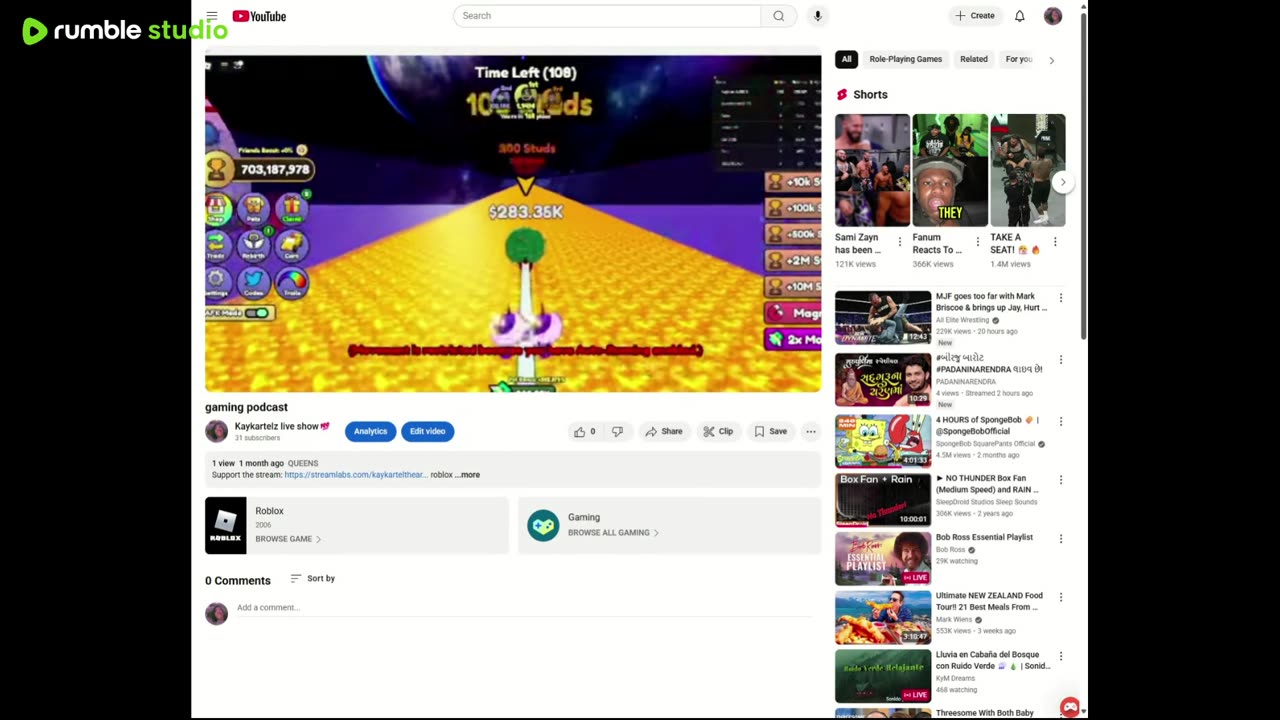1280x720 pixels.
Task: Click the Clip button
Action: click(718, 432)
